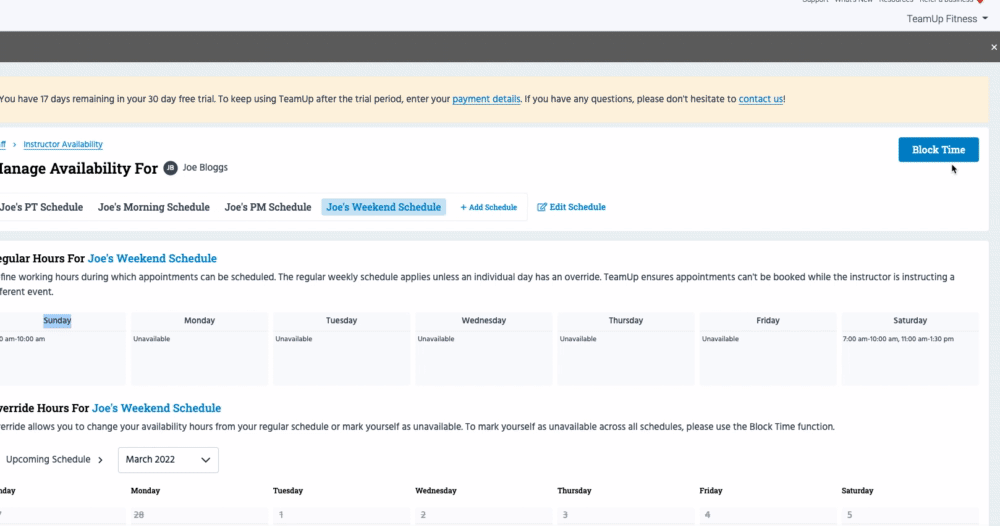Open the payment details link

click(486, 99)
